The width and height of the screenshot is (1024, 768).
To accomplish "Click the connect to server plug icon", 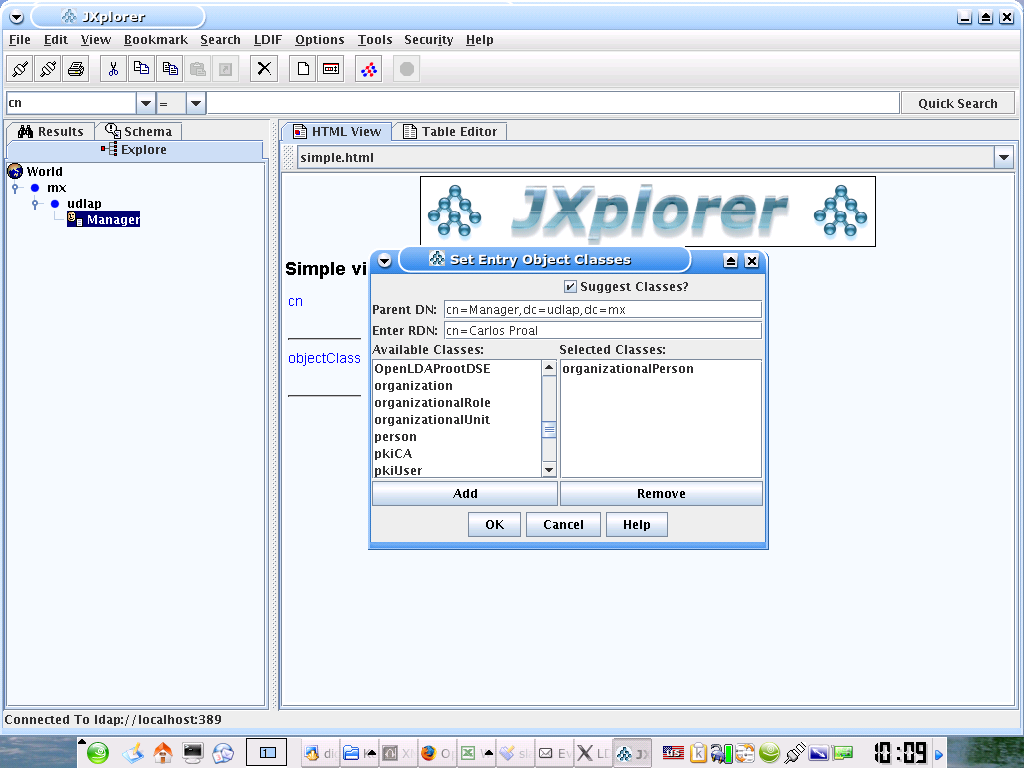I will (20, 69).
